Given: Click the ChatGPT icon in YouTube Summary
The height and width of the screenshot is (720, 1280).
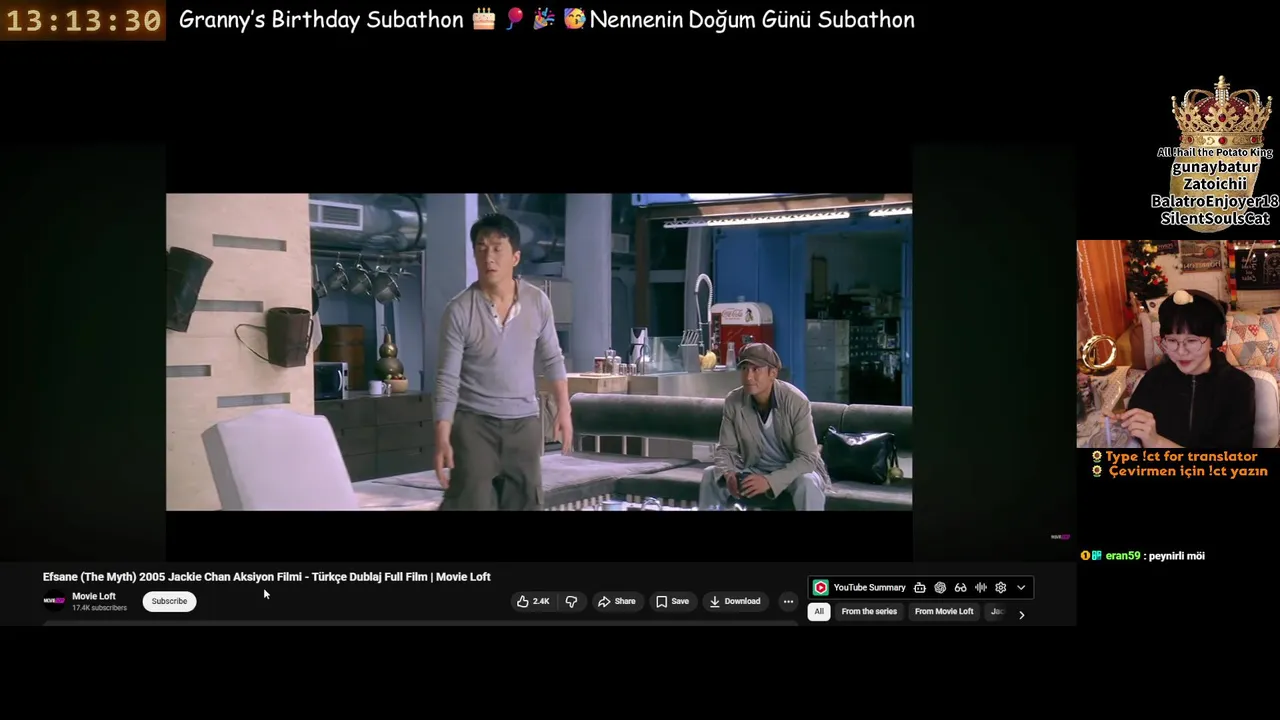Looking at the screenshot, I should (x=940, y=588).
